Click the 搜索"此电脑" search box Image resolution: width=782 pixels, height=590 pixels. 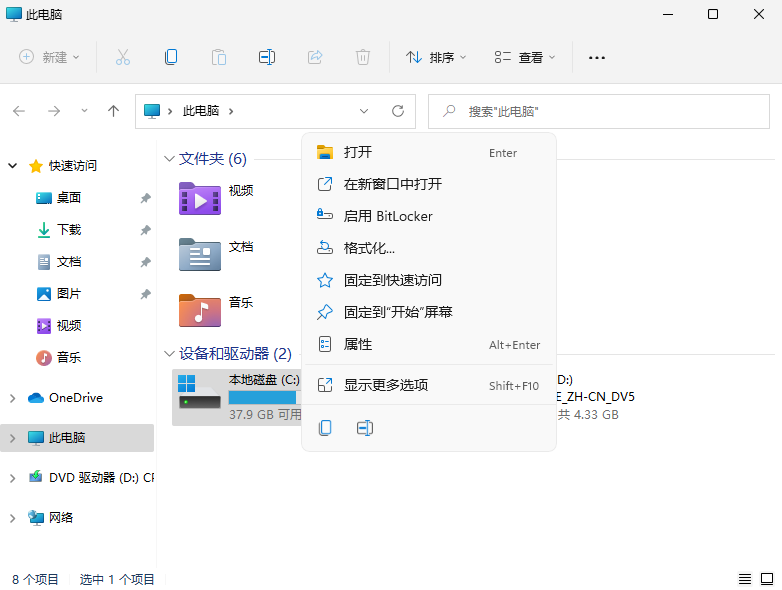[x=600, y=111]
